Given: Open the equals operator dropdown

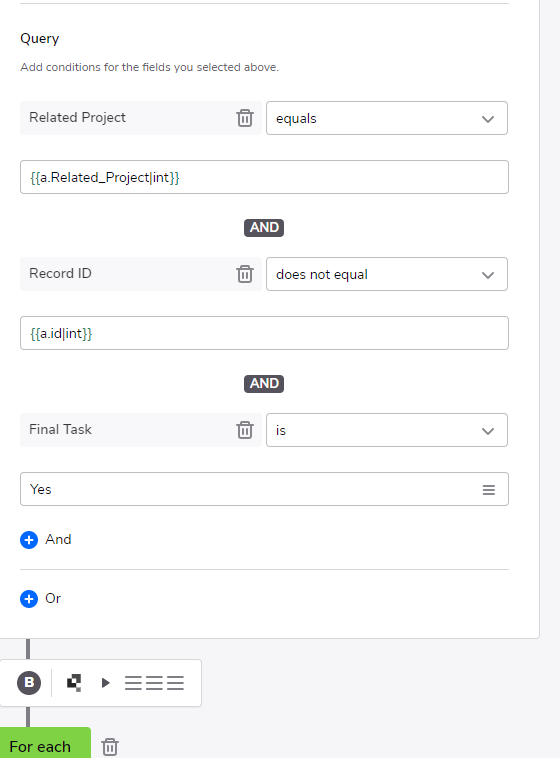Looking at the screenshot, I should click(x=387, y=118).
